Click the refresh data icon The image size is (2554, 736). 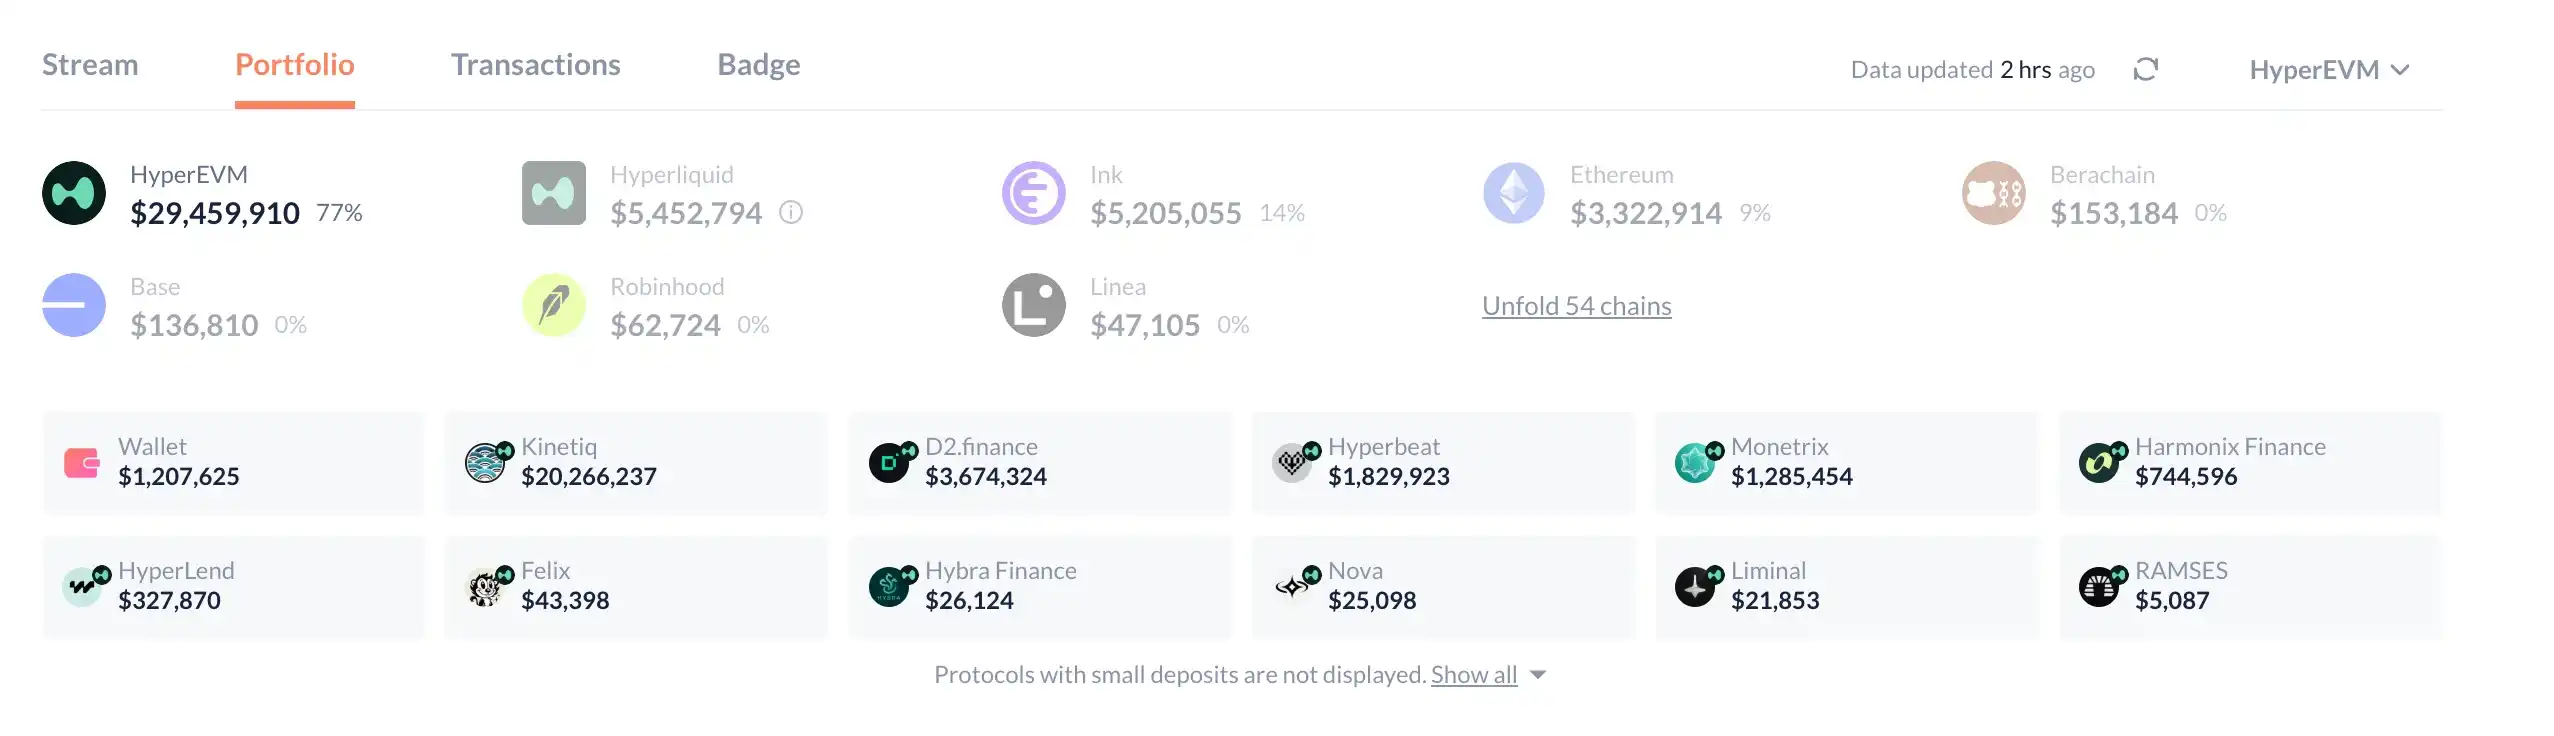[x=2145, y=69]
